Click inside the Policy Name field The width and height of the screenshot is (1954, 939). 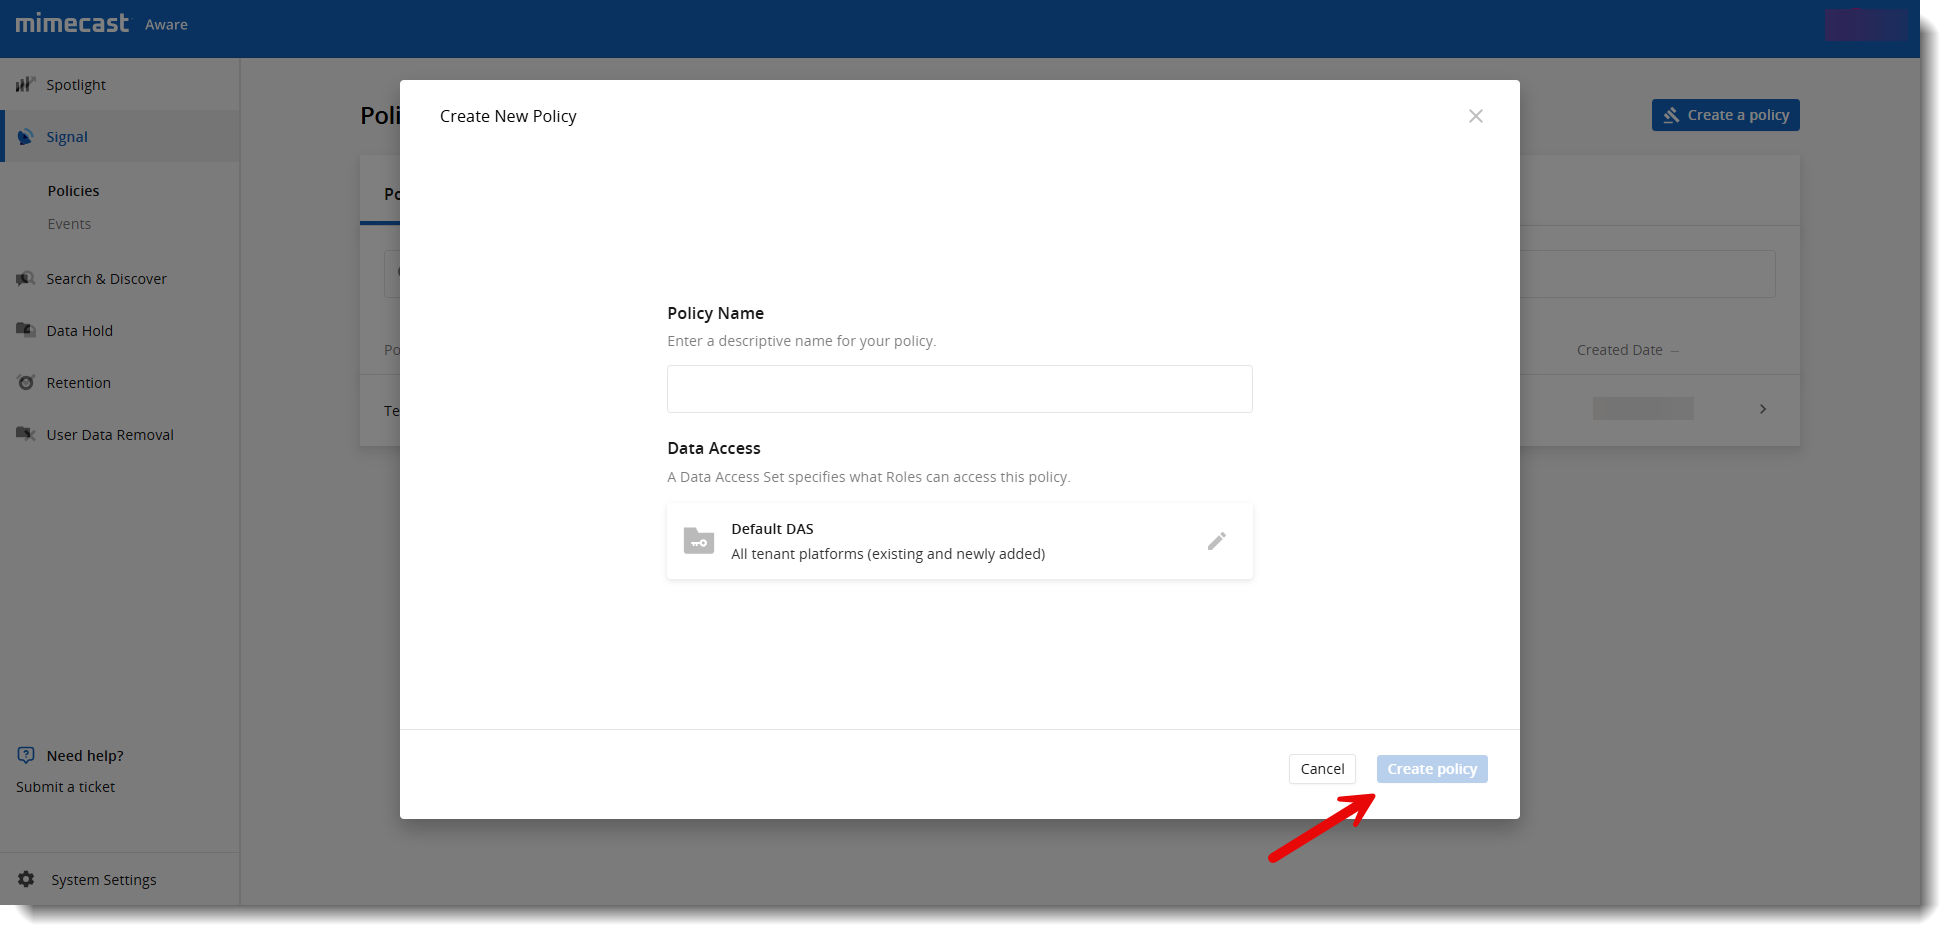click(959, 389)
